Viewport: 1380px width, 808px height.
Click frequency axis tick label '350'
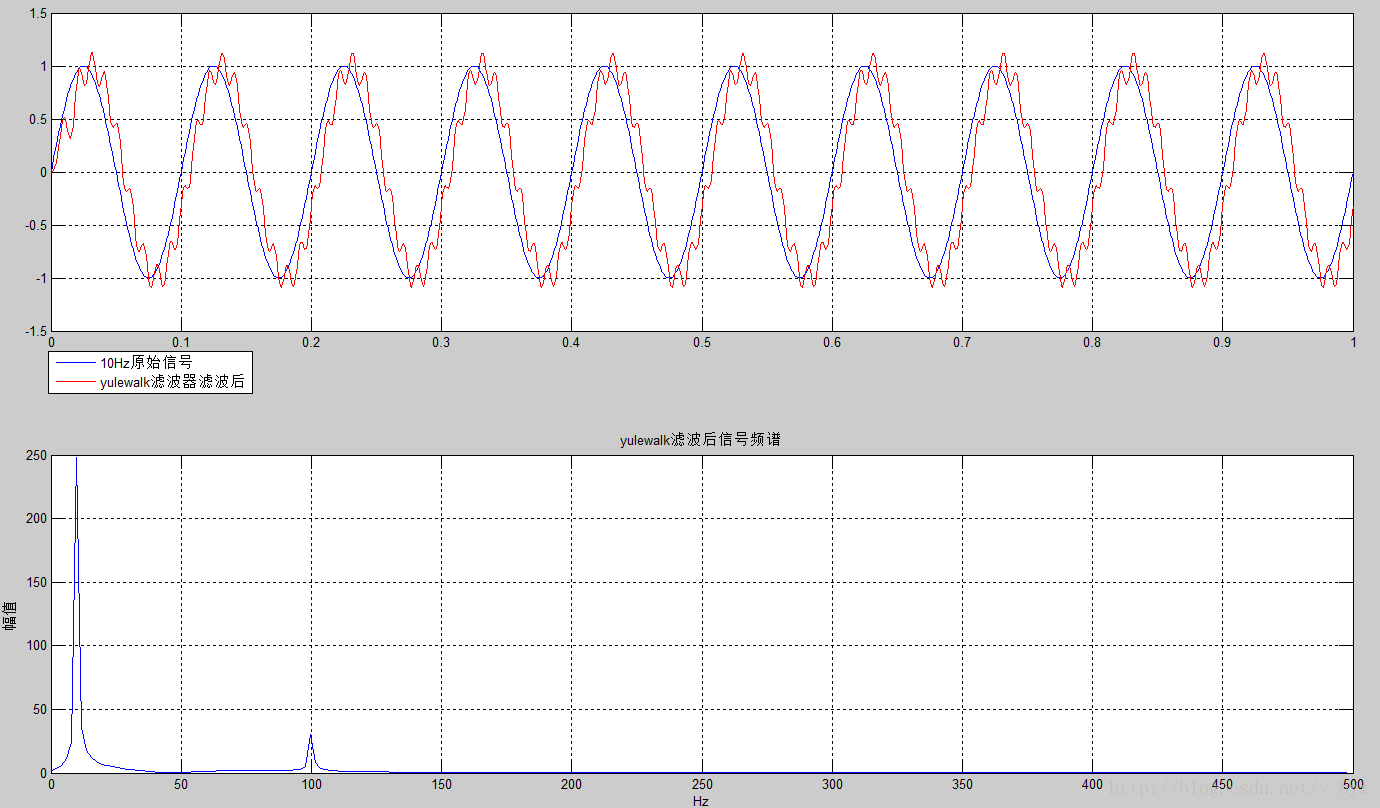(x=962, y=784)
